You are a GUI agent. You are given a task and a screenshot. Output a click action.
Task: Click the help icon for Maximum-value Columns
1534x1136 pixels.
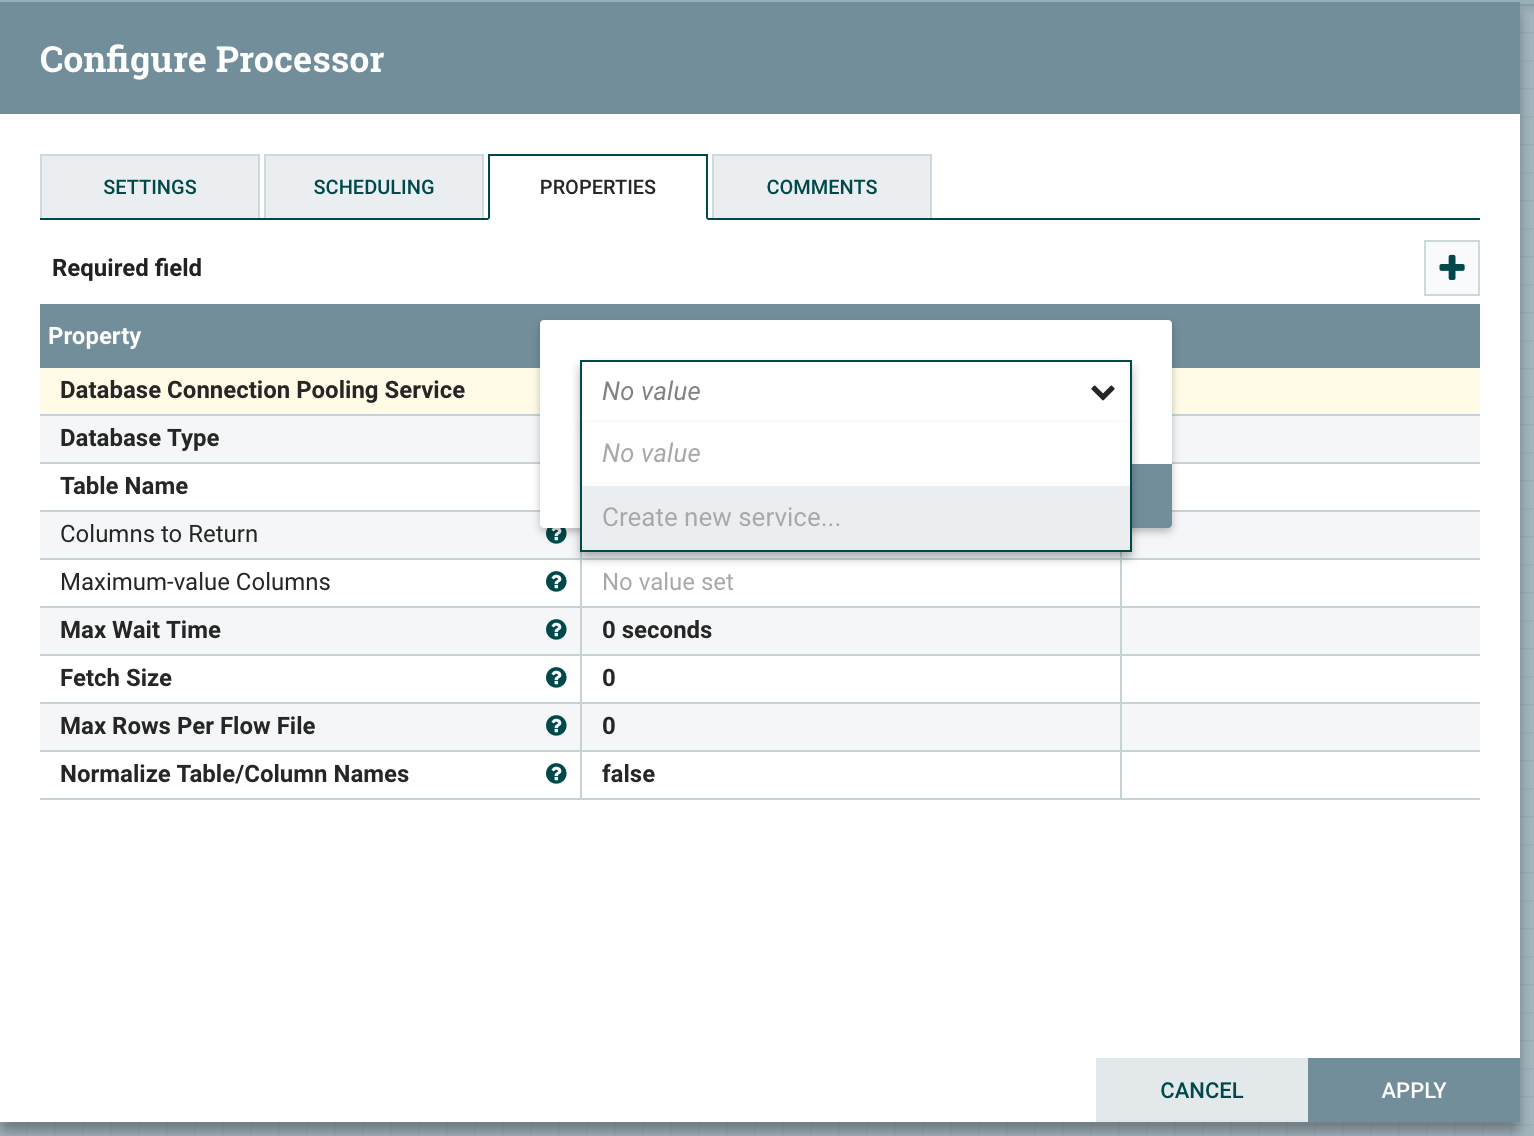point(557,582)
